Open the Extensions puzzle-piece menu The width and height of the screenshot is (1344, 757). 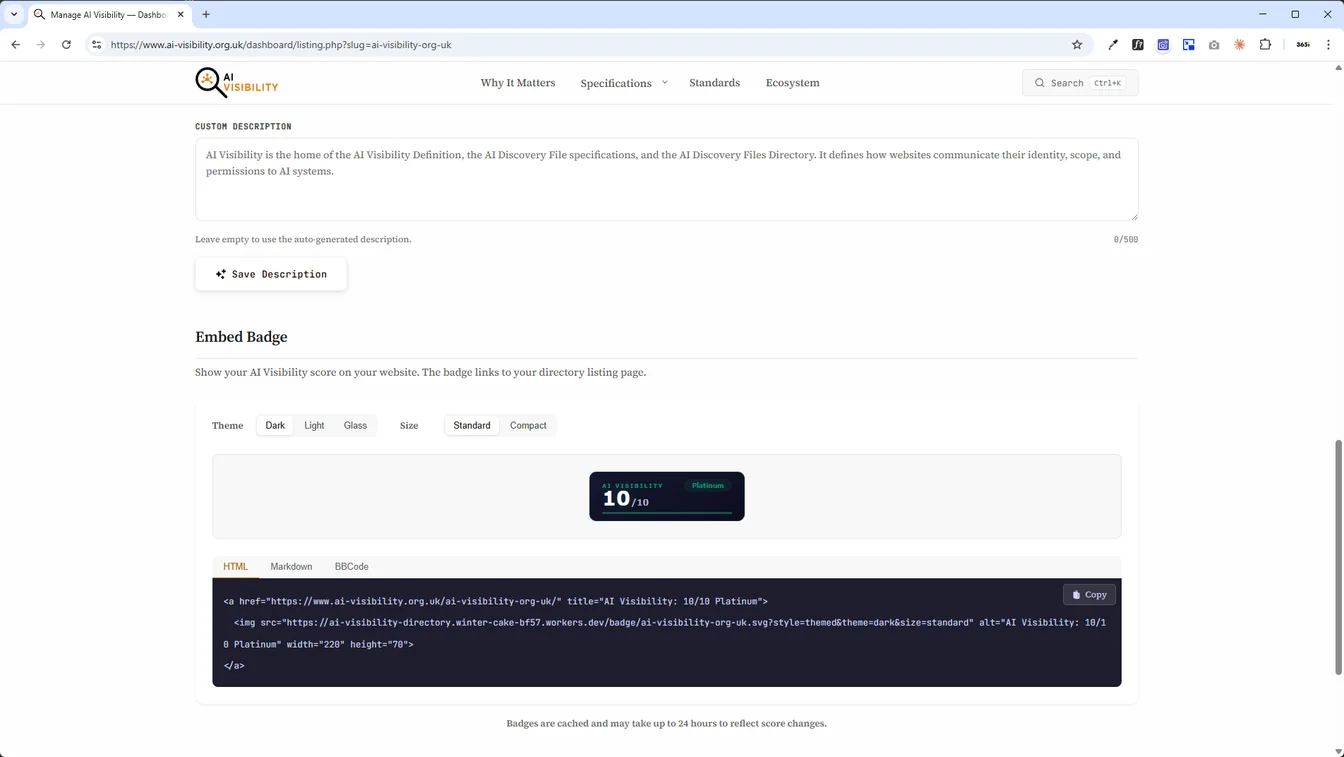[x=1265, y=45]
